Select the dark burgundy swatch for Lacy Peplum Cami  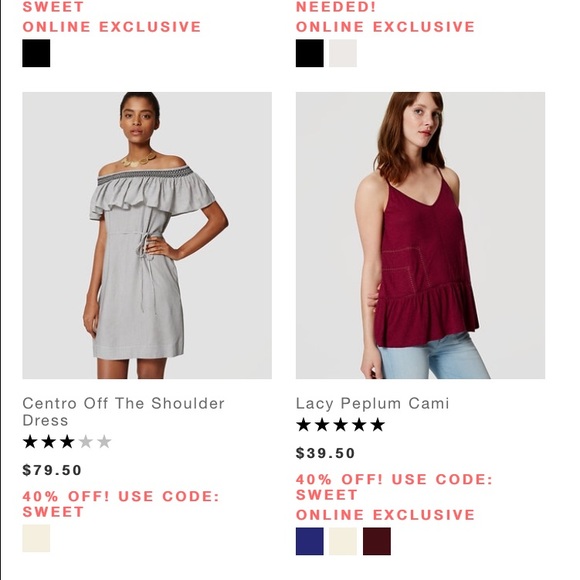377,541
